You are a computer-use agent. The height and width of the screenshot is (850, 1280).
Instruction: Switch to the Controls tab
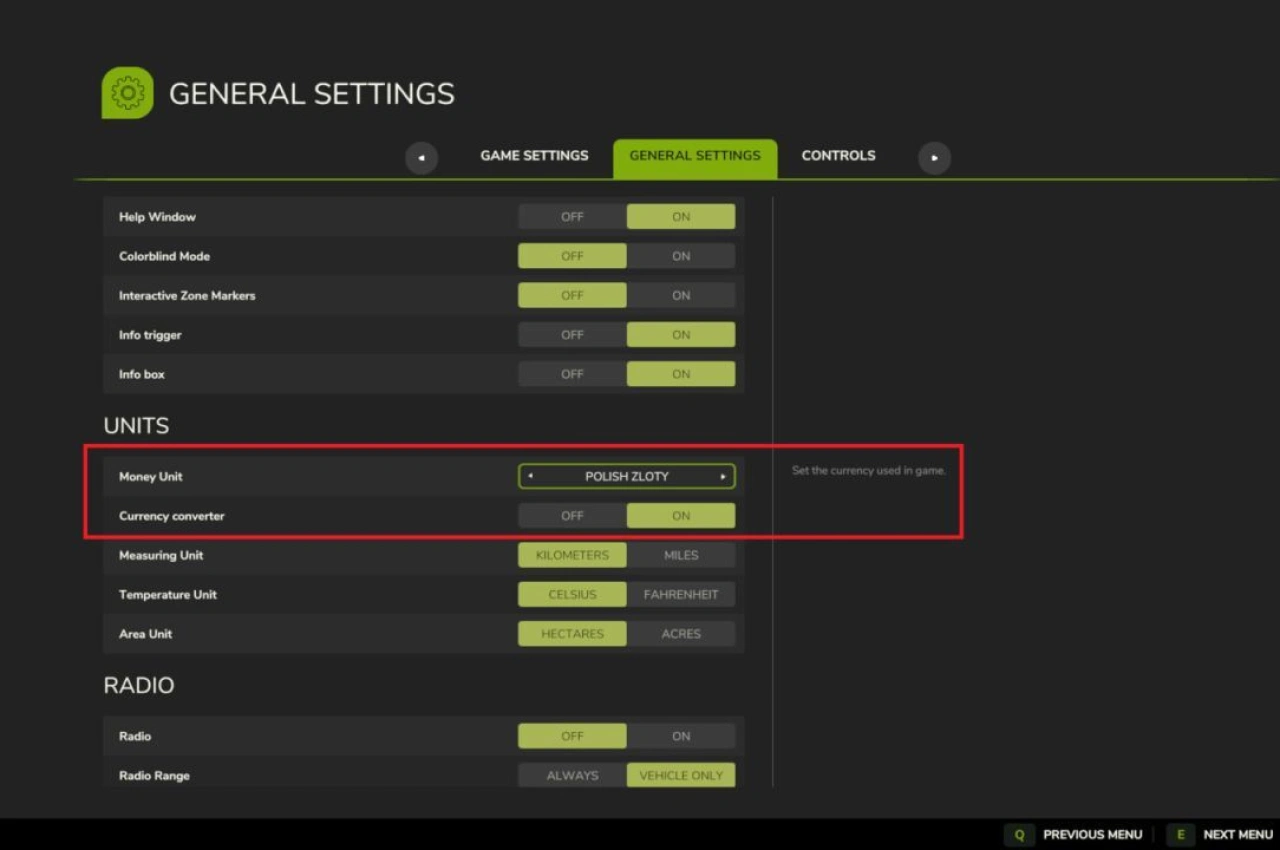[x=838, y=156]
